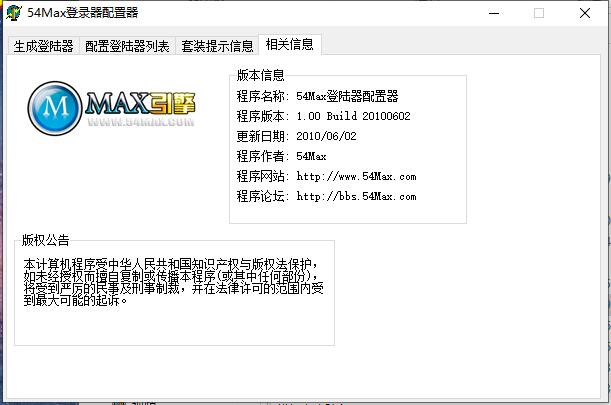Click the 版本信息 group heading
Screen dimensions: 611x405
(260, 75)
